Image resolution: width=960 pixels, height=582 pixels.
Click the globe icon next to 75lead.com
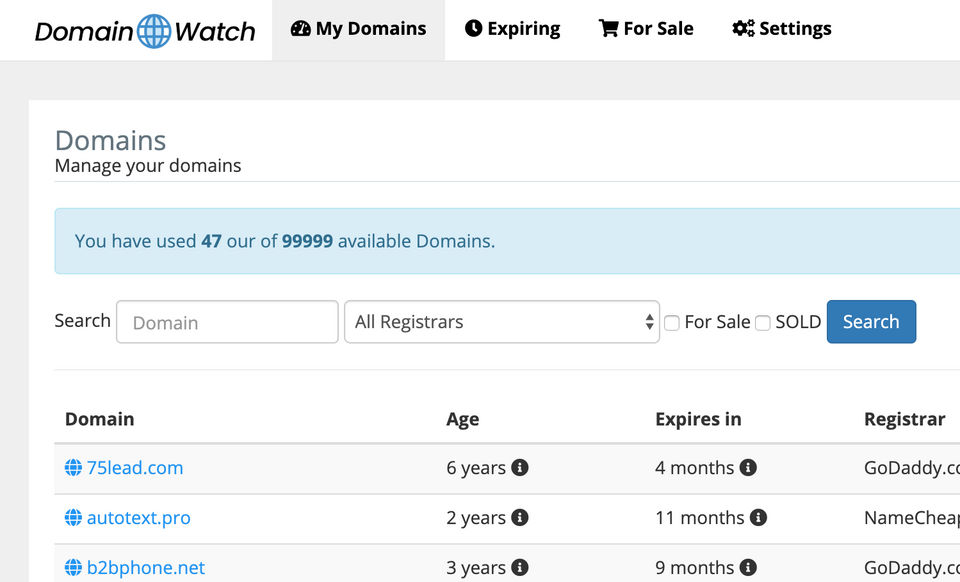[73, 468]
